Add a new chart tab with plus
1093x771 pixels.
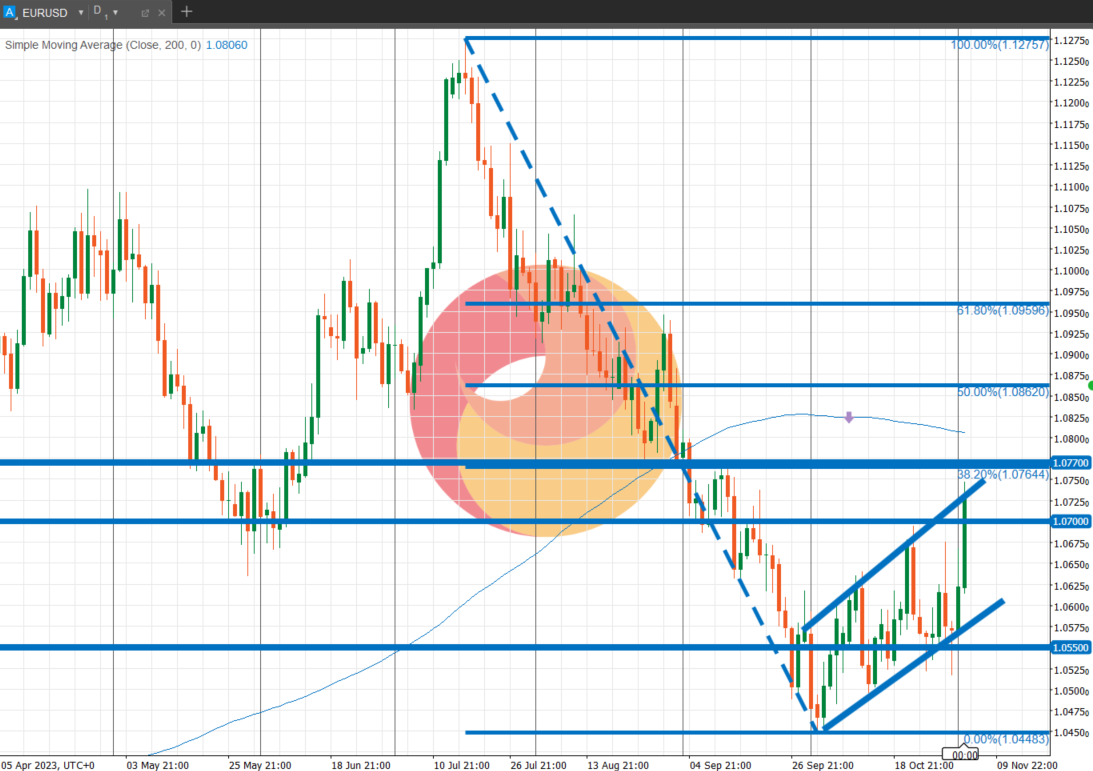coord(186,12)
